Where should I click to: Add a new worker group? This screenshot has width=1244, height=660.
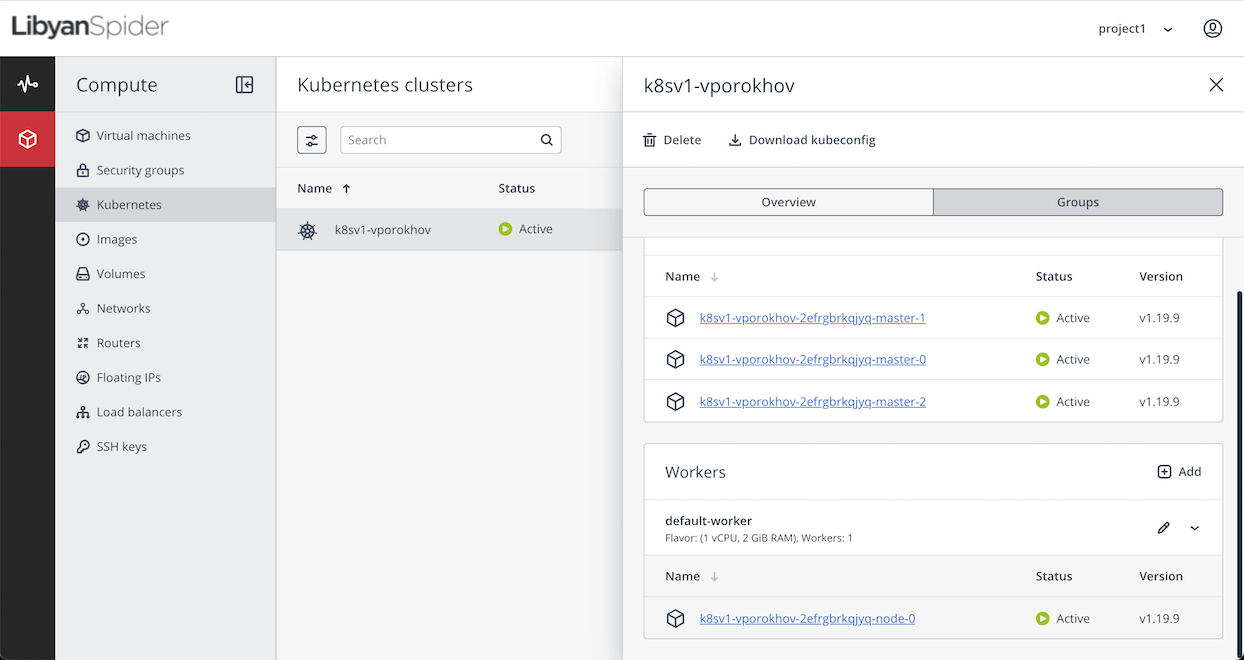1179,471
